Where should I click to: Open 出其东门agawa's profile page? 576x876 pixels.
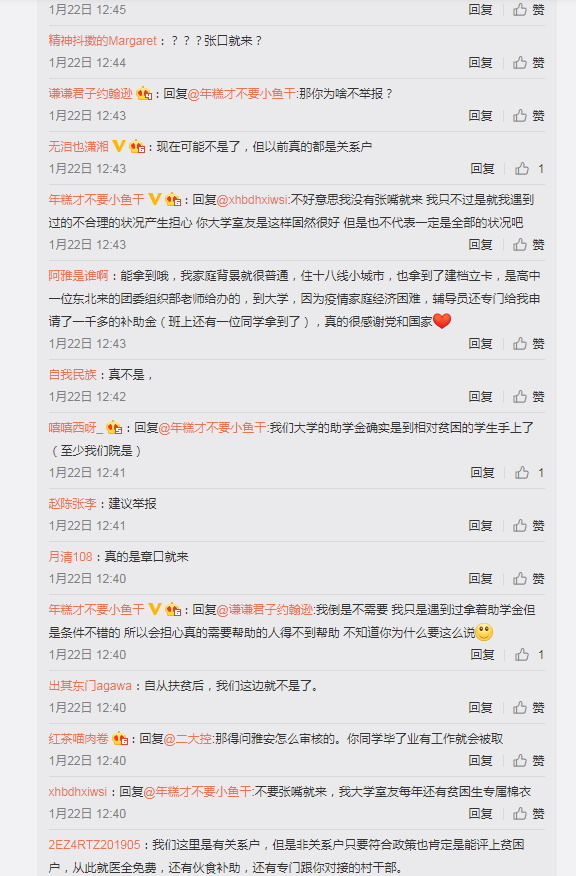[90, 685]
